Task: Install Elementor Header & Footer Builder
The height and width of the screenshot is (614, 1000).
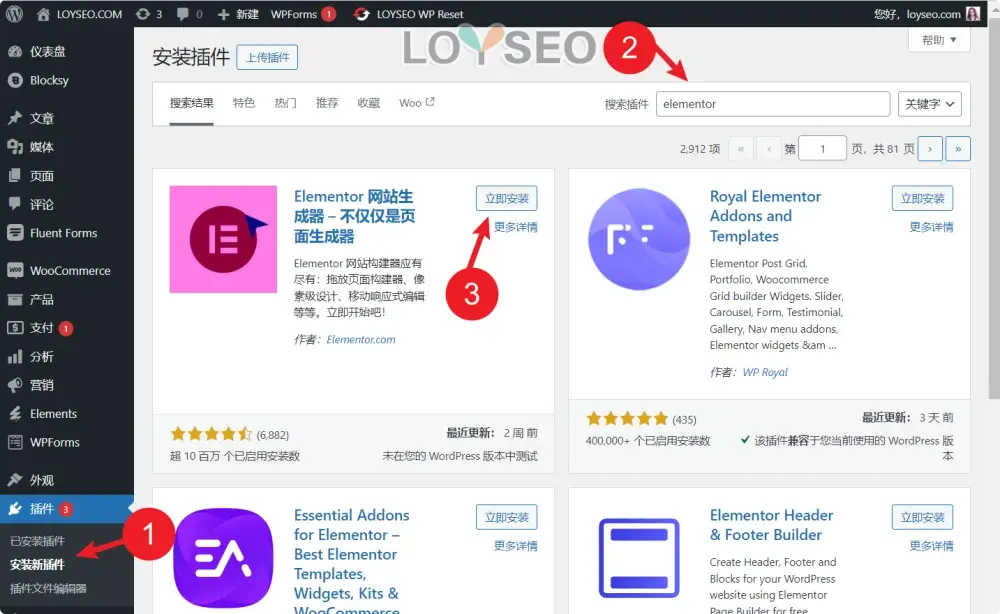Action: click(x=922, y=517)
